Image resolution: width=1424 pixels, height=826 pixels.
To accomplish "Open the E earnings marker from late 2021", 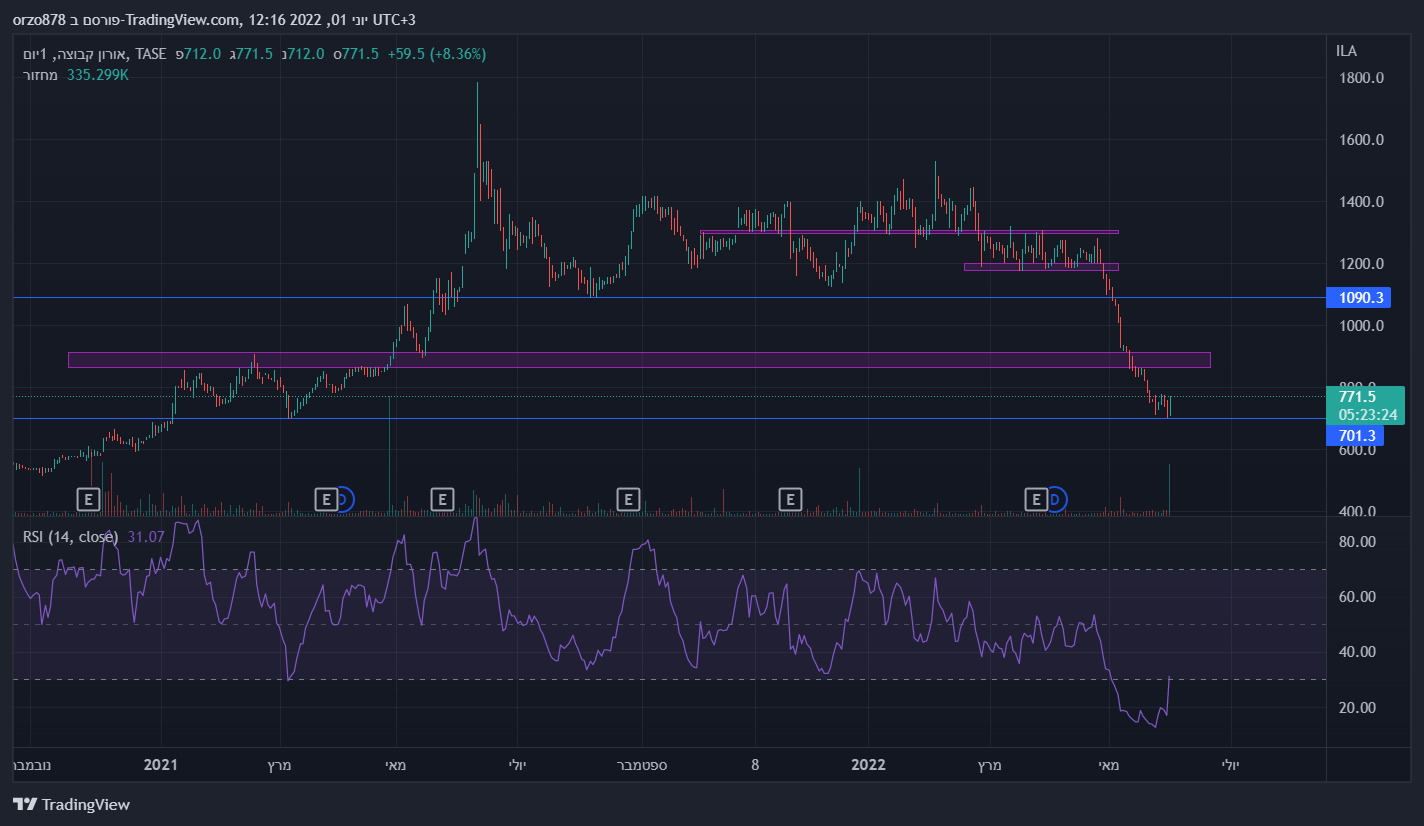I will (x=791, y=498).
